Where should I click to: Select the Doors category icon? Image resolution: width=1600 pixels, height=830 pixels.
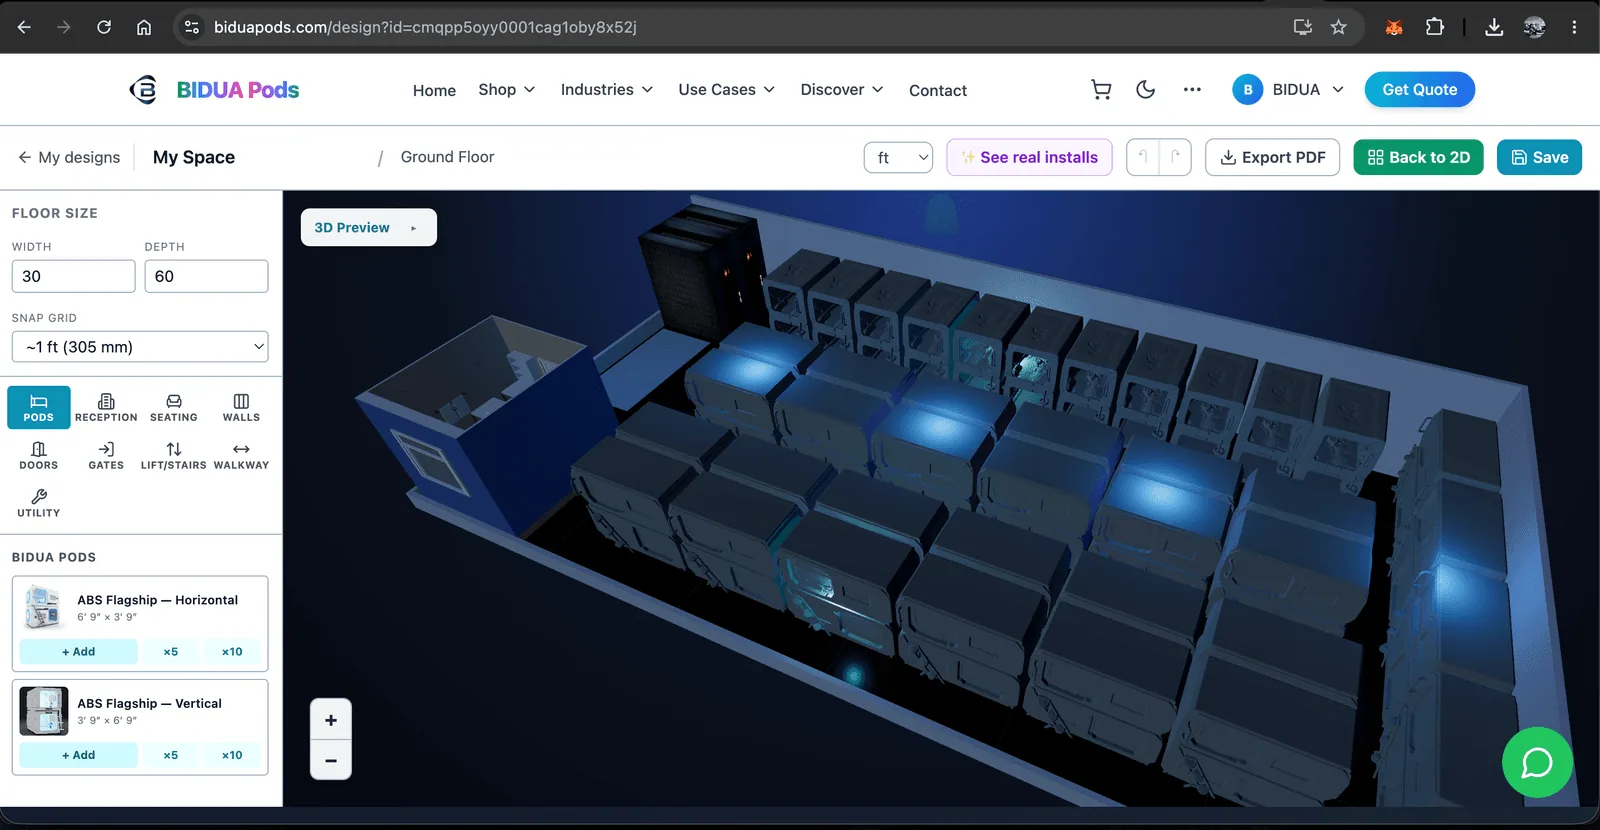[39, 455]
